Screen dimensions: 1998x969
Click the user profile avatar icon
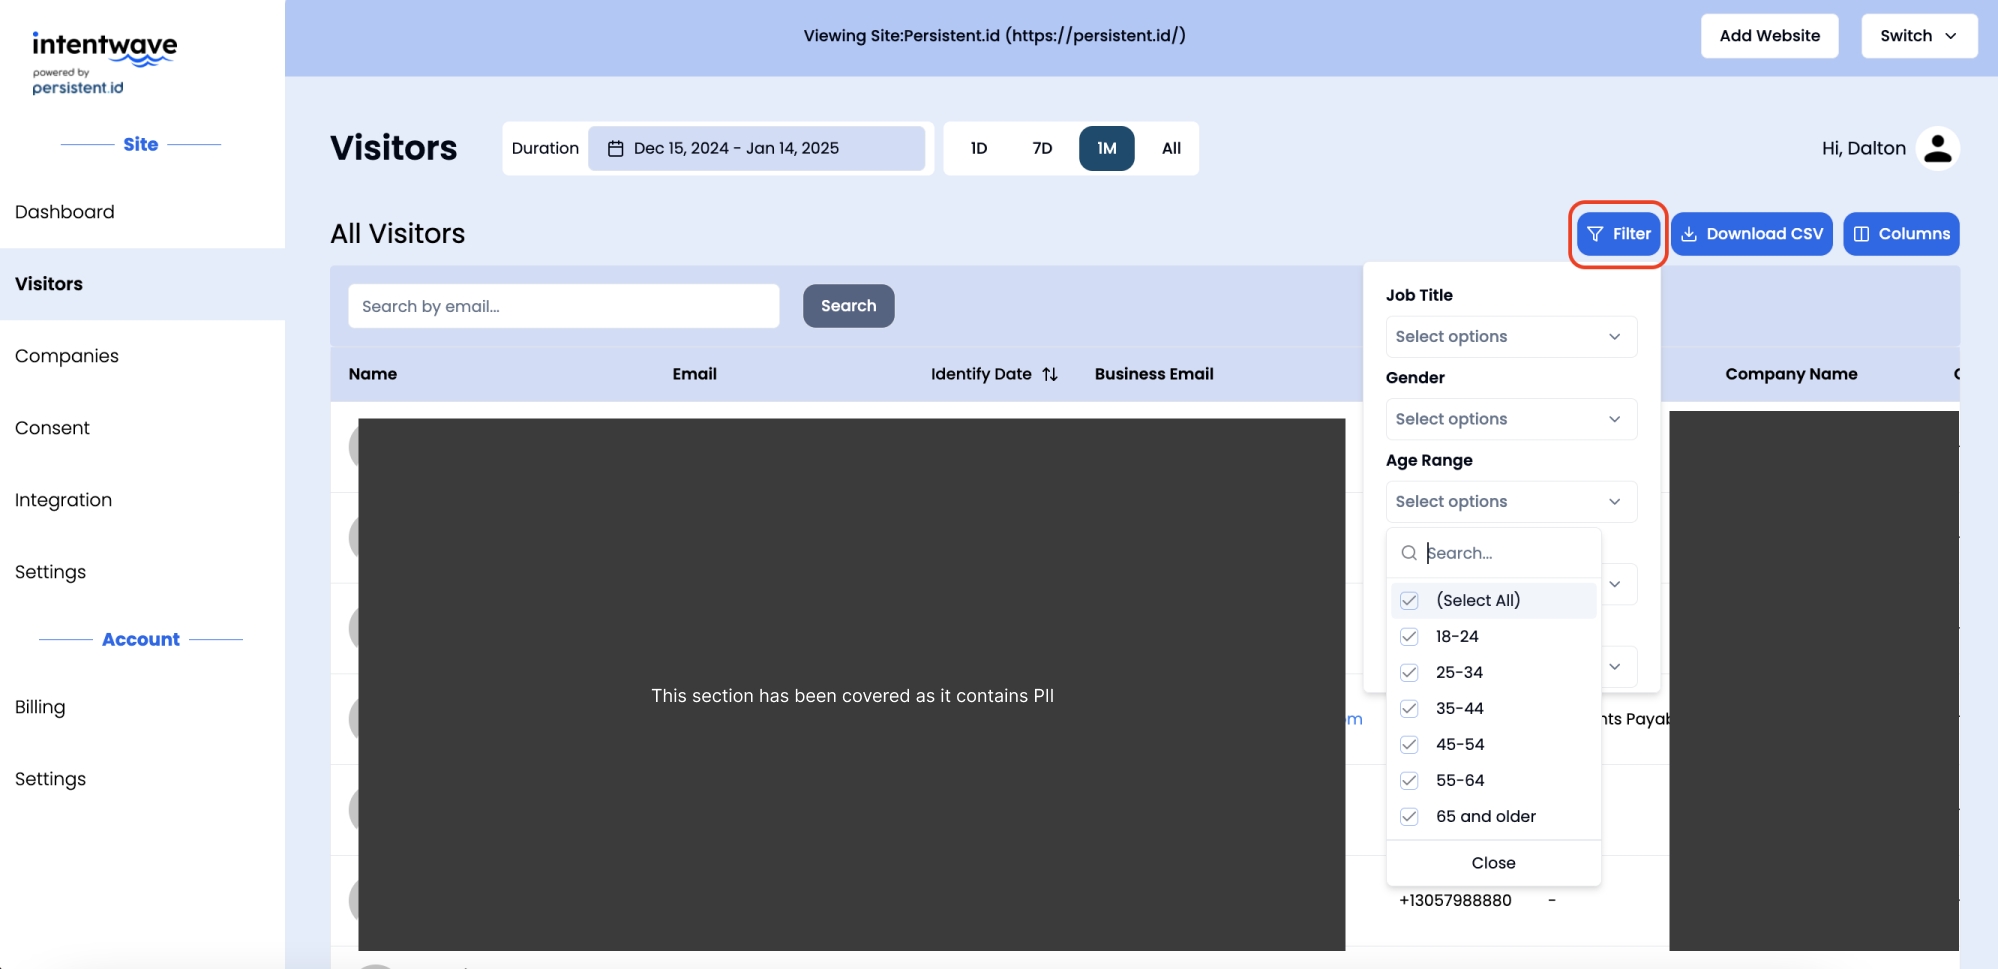[x=1937, y=148]
